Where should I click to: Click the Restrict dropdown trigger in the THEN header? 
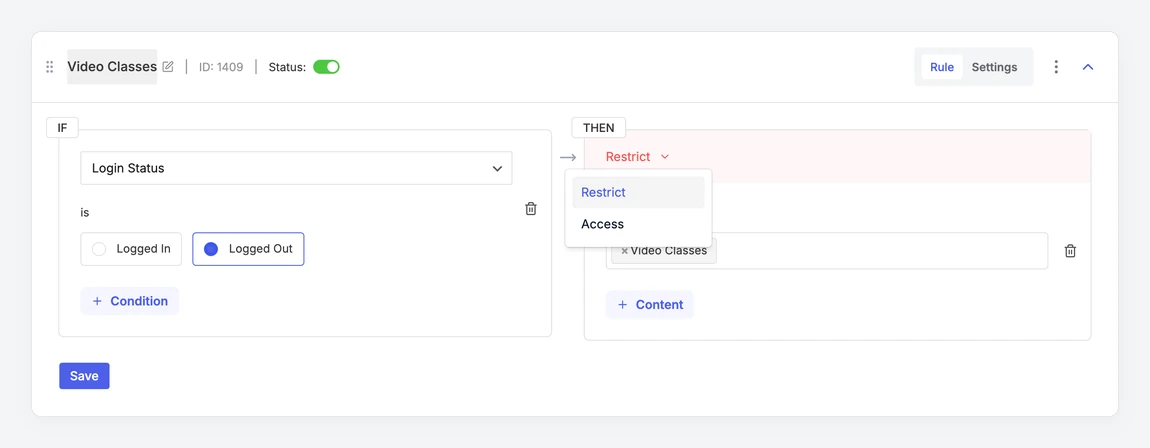(x=637, y=156)
